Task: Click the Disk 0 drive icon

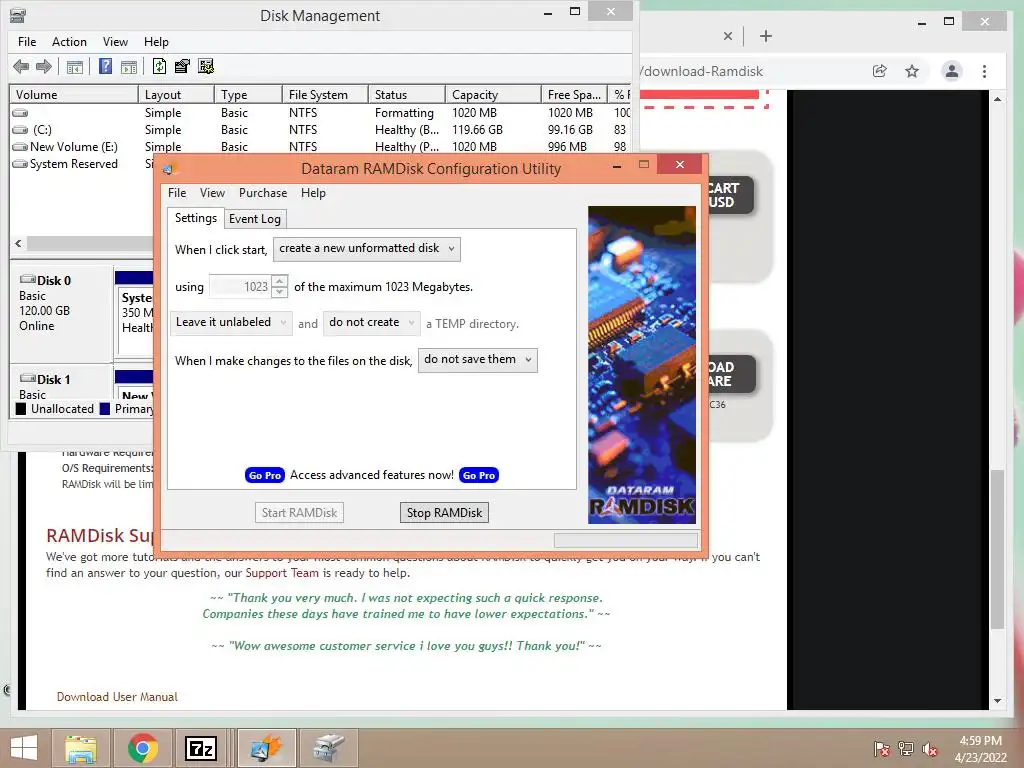Action: 27,280
